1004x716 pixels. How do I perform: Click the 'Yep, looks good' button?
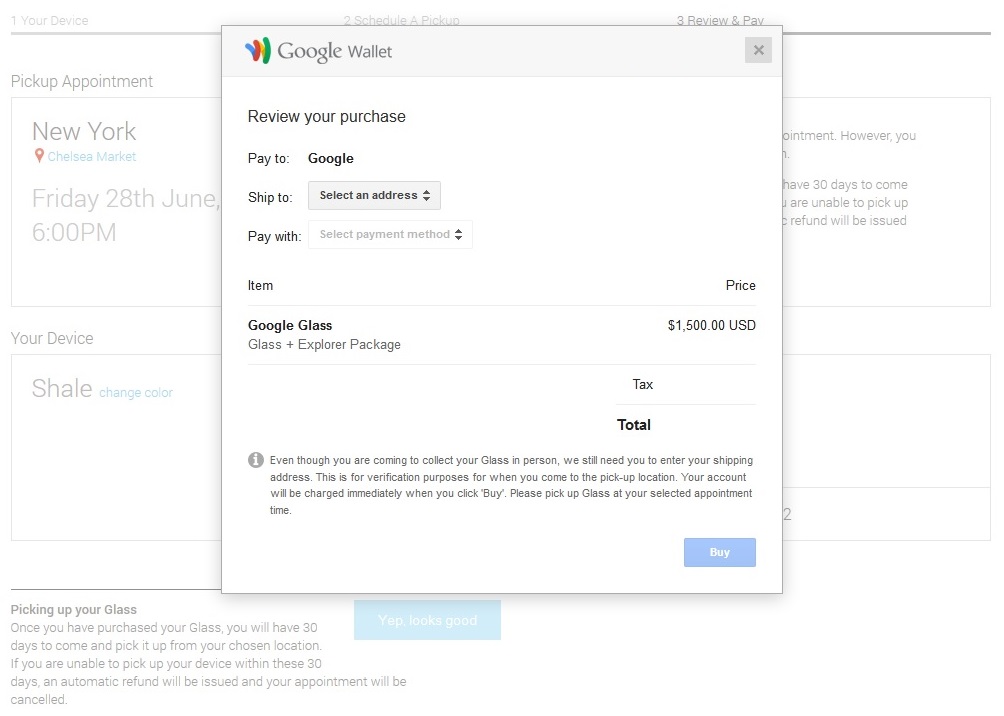(x=427, y=620)
